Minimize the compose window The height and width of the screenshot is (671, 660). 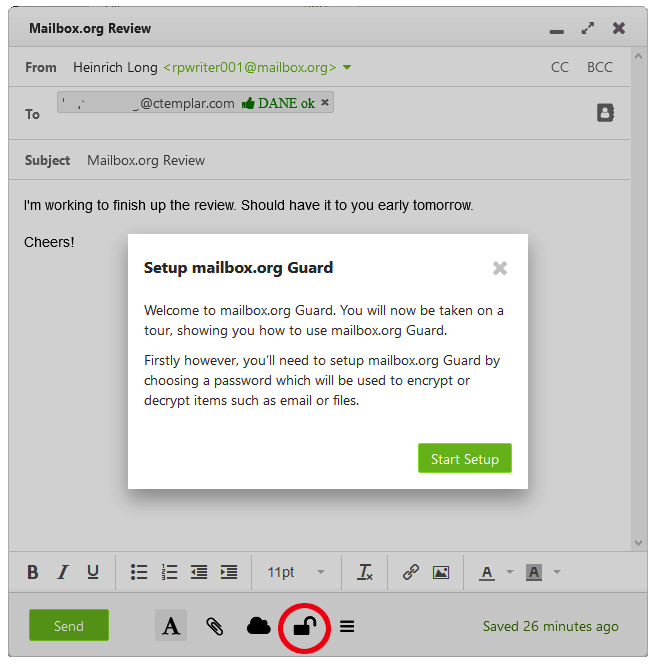557,32
